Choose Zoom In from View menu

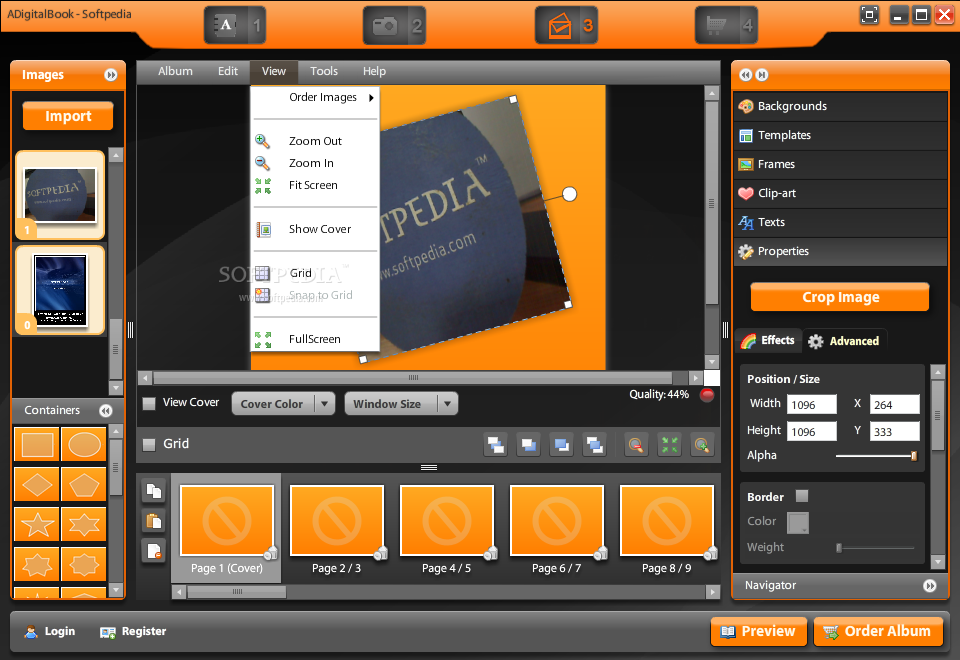pyautogui.click(x=316, y=163)
